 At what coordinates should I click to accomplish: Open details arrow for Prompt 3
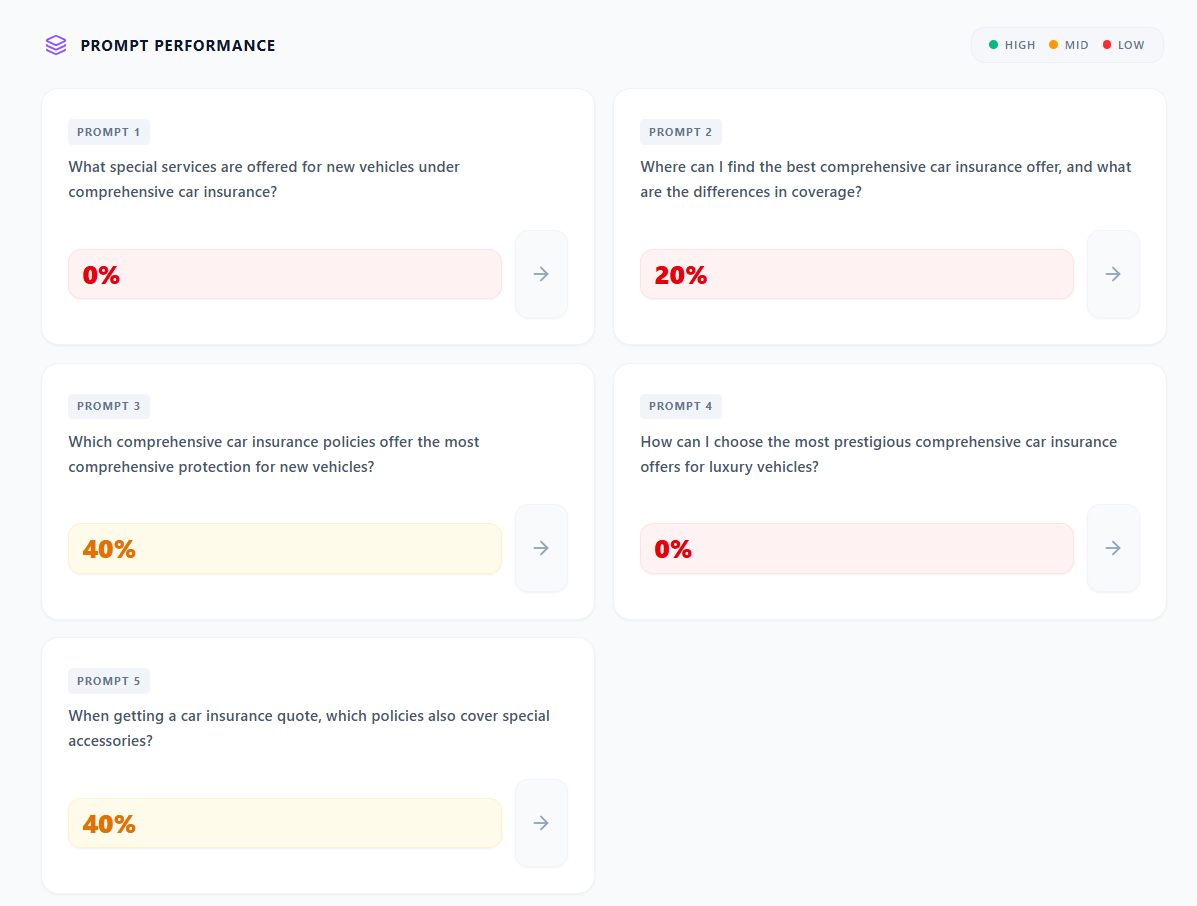pyautogui.click(x=541, y=548)
